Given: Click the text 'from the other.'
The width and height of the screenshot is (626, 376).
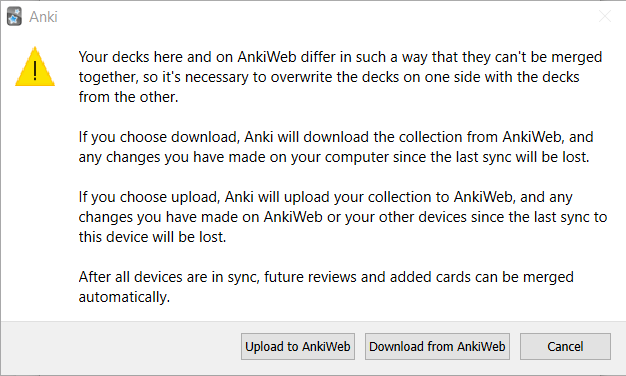Looking at the screenshot, I should pos(128,97).
